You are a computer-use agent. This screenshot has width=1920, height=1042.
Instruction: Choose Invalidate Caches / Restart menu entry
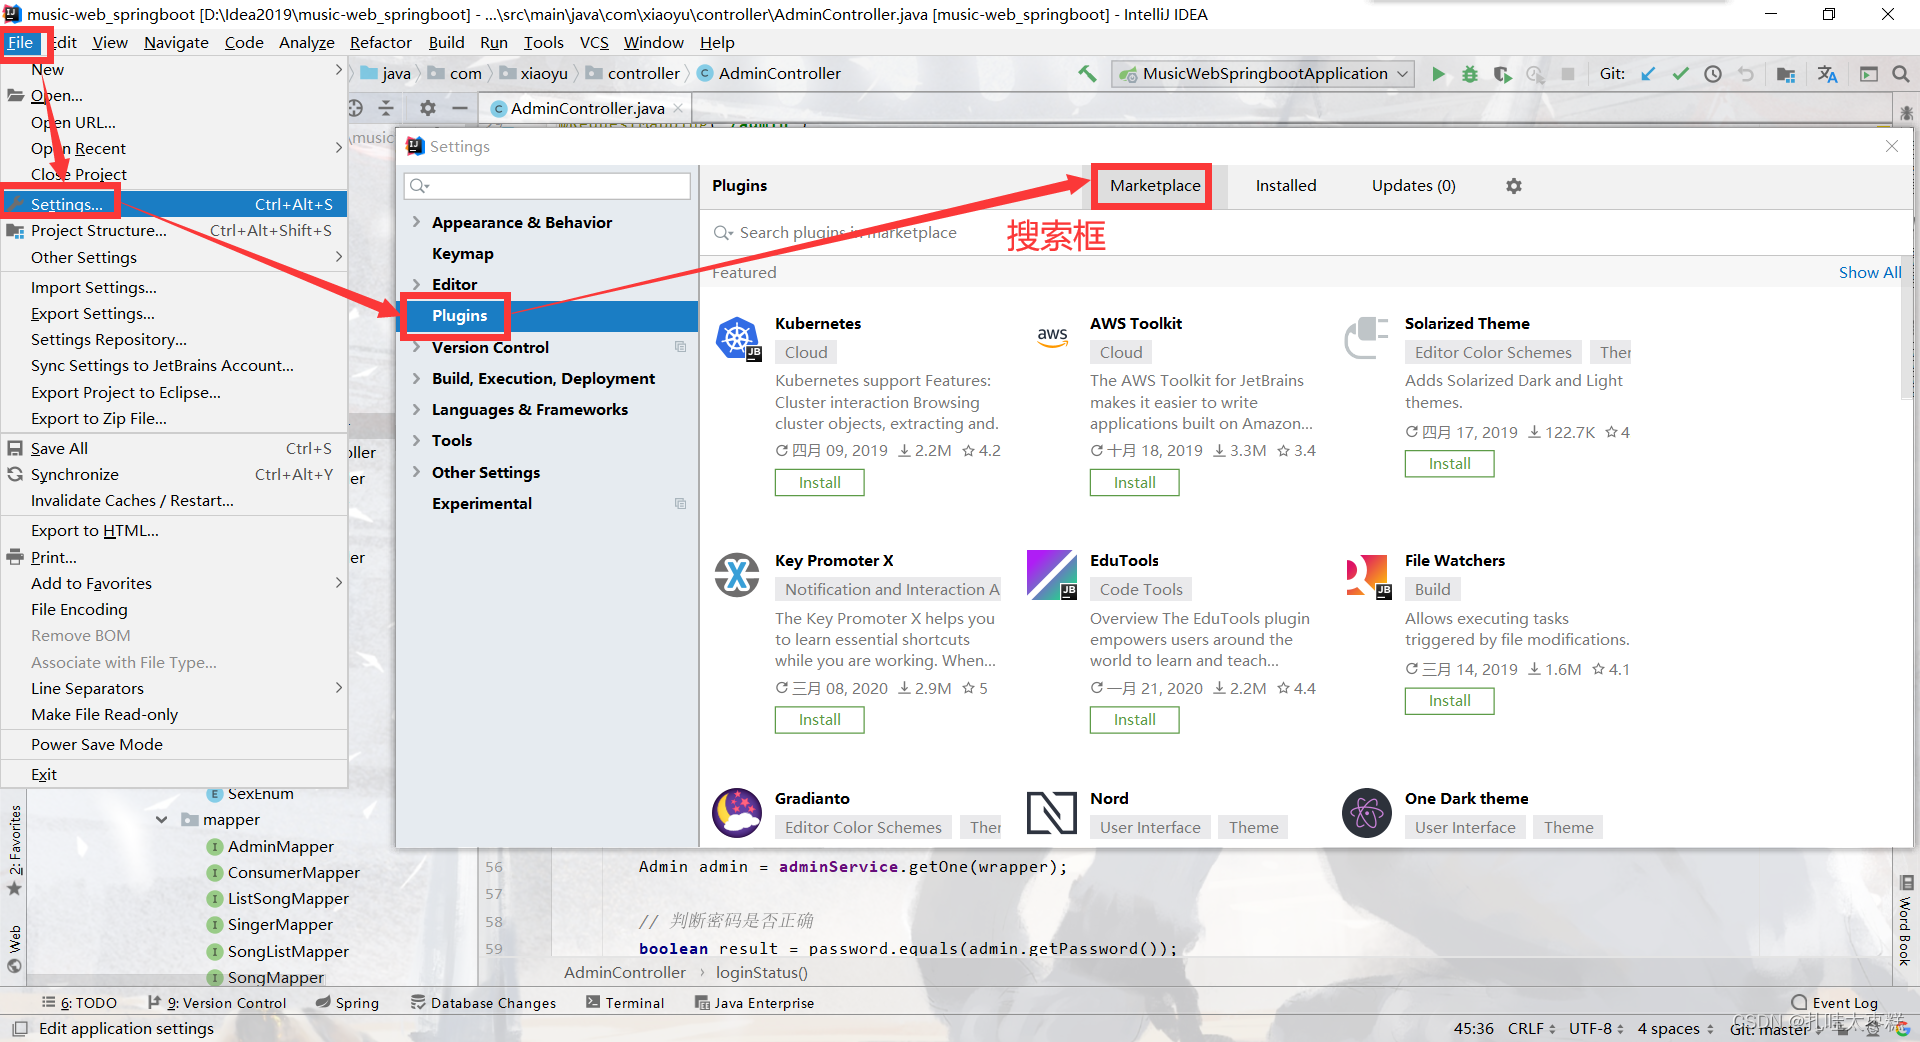point(174,500)
